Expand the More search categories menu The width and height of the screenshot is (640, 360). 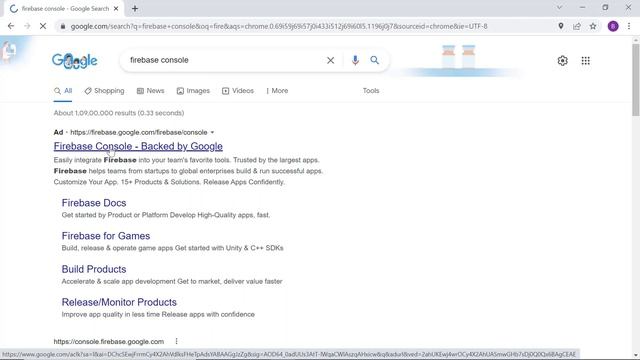click(x=277, y=91)
